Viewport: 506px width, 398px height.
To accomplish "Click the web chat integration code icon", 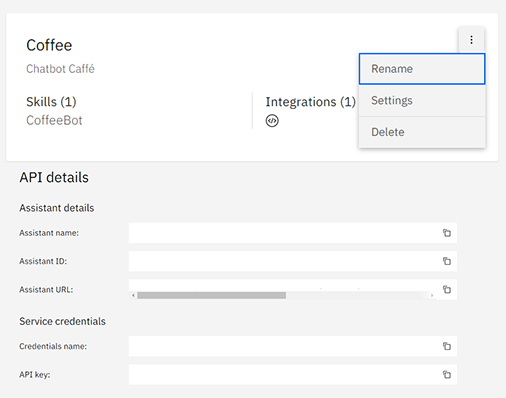I will click(x=272, y=121).
